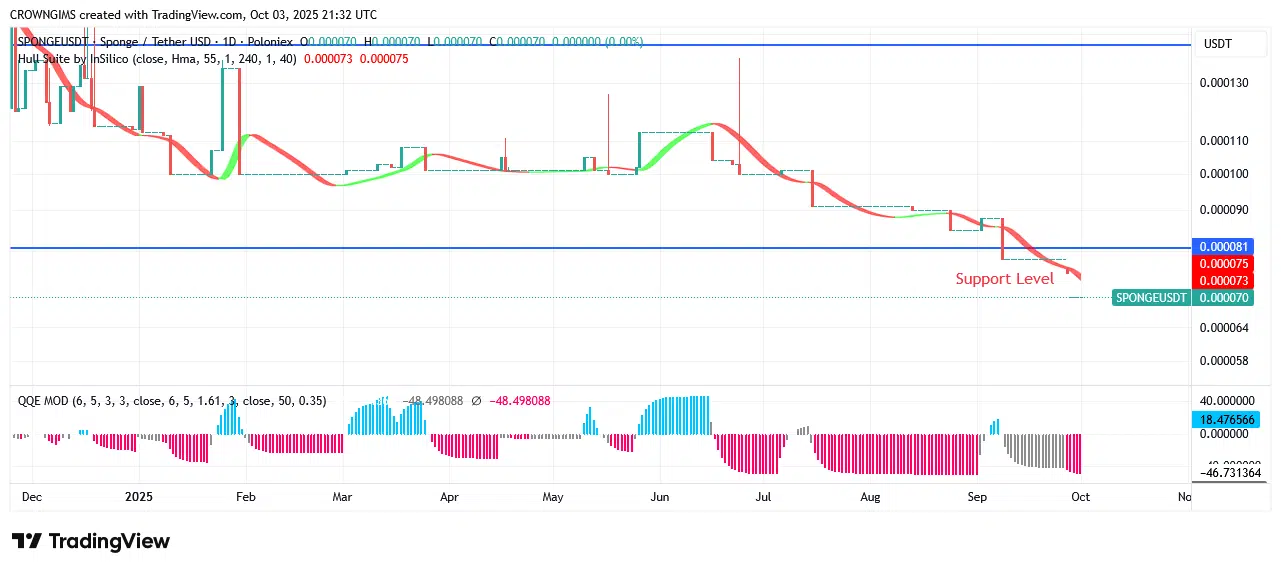The height and width of the screenshot is (571, 1281).
Task: Click the green 0.000070 last price label
Action: (x=1224, y=297)
